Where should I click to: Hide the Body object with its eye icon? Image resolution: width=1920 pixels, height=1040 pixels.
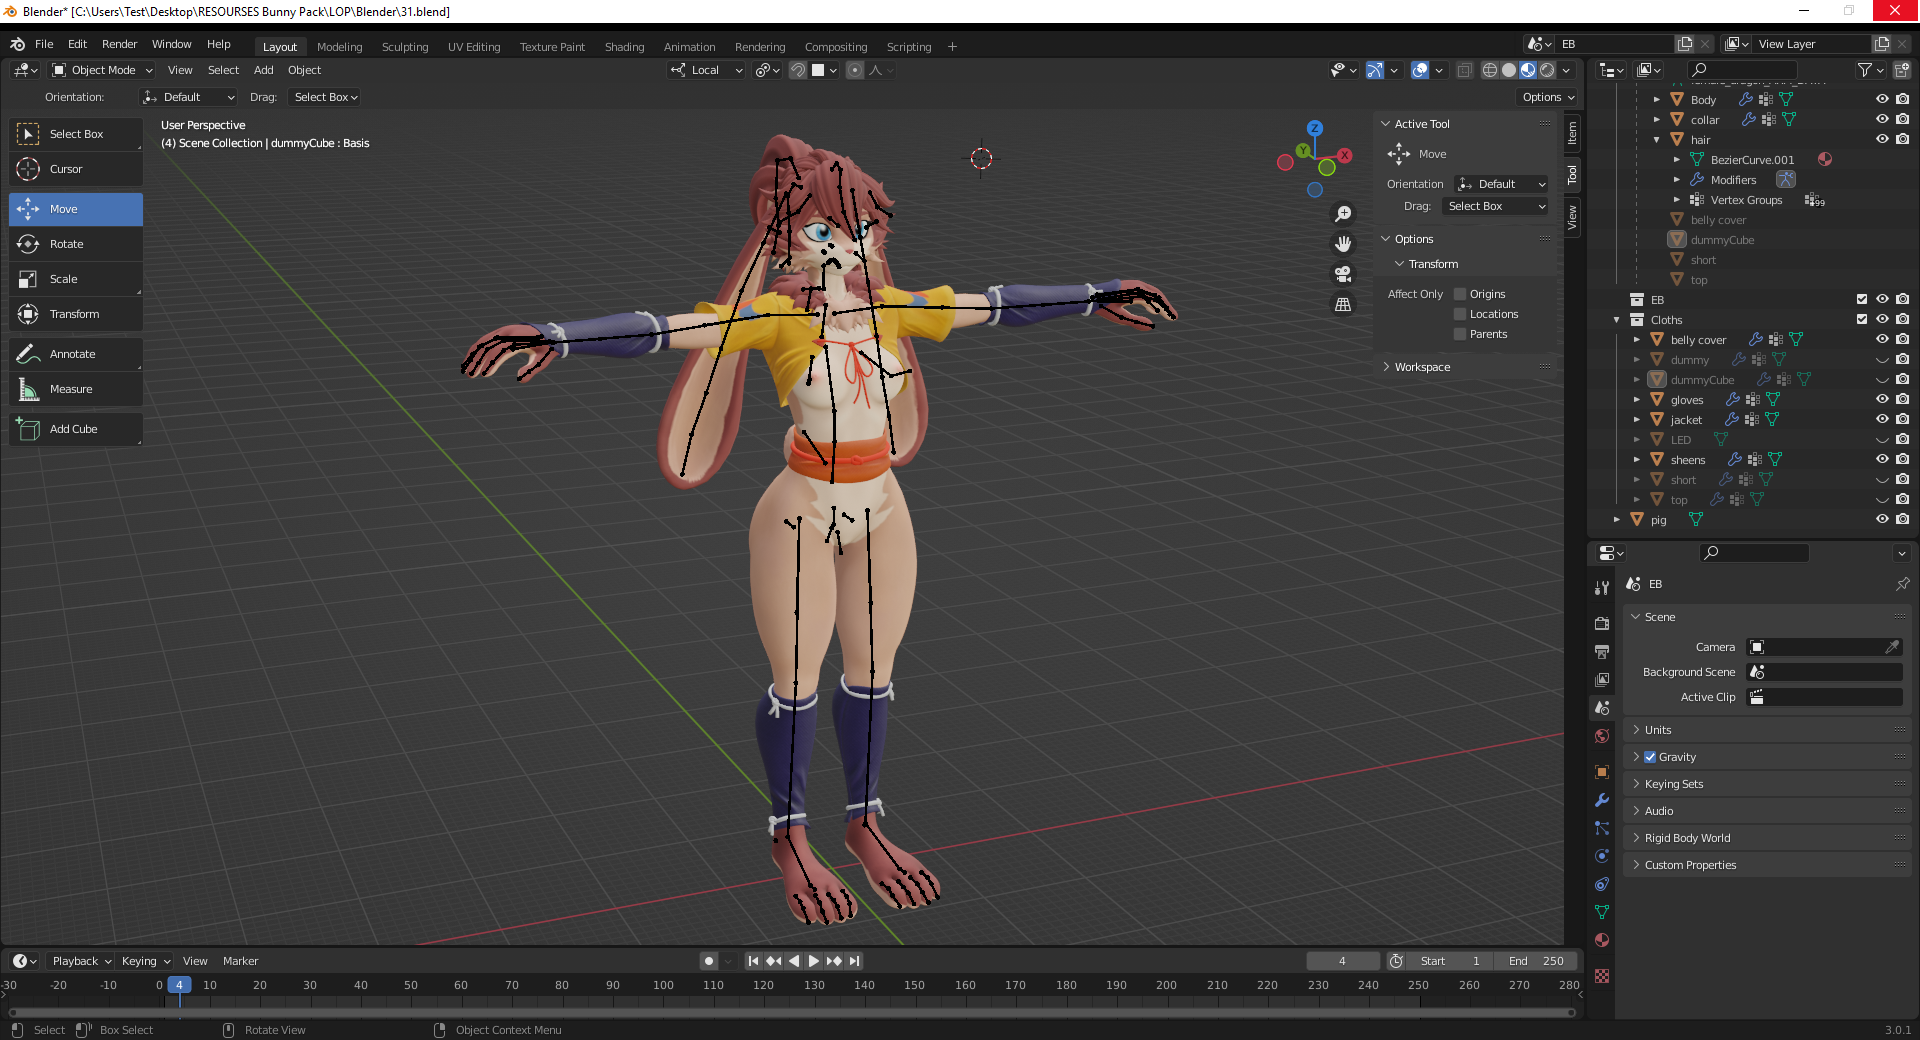1882,99
